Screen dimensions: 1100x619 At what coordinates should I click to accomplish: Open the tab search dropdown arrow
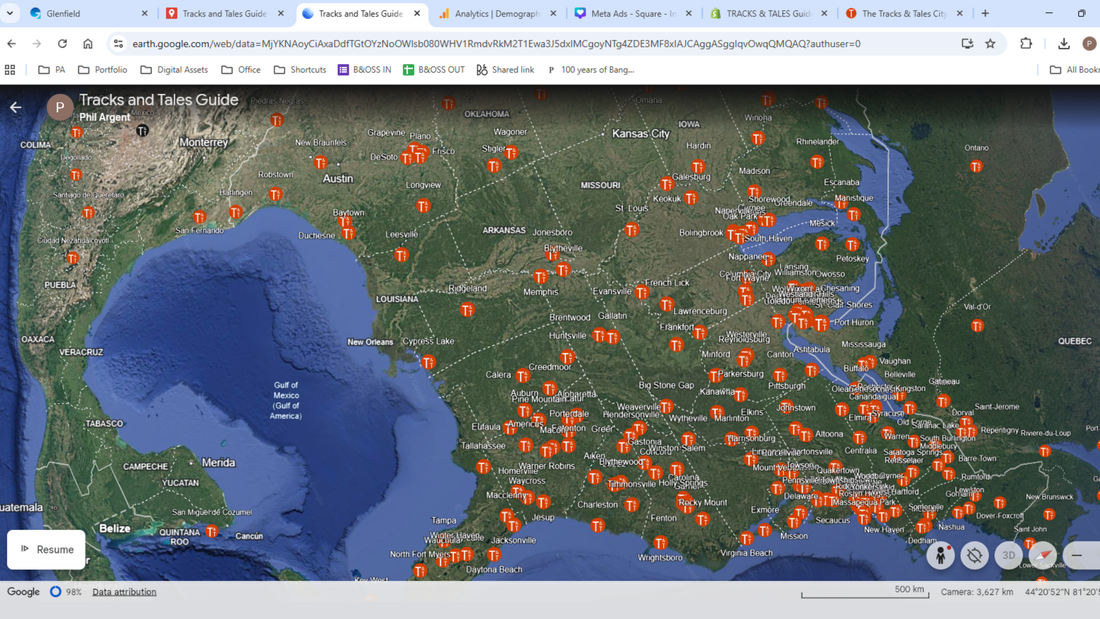(10, 14)
